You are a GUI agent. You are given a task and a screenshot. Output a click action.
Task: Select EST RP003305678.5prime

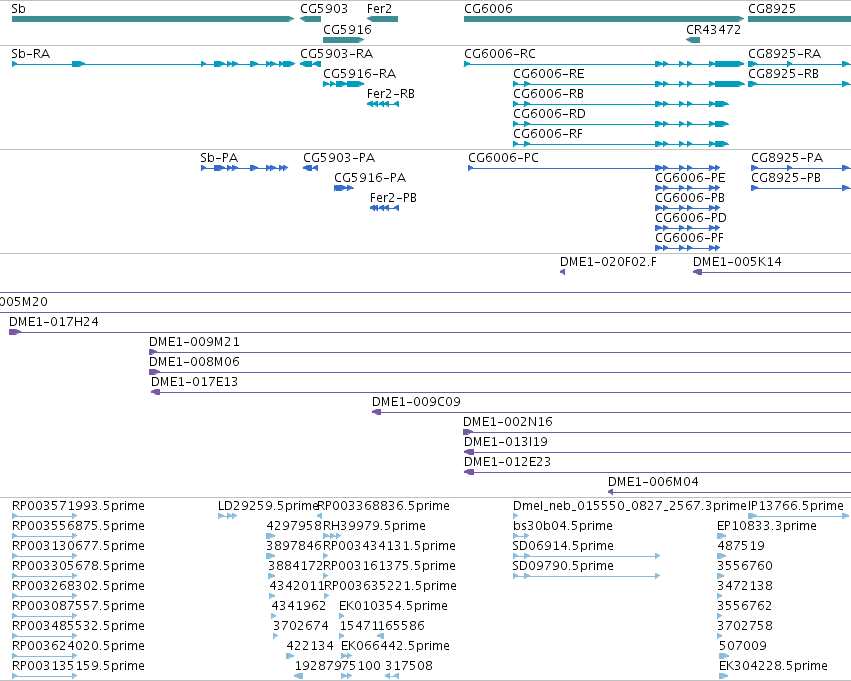tap(78, 567)
